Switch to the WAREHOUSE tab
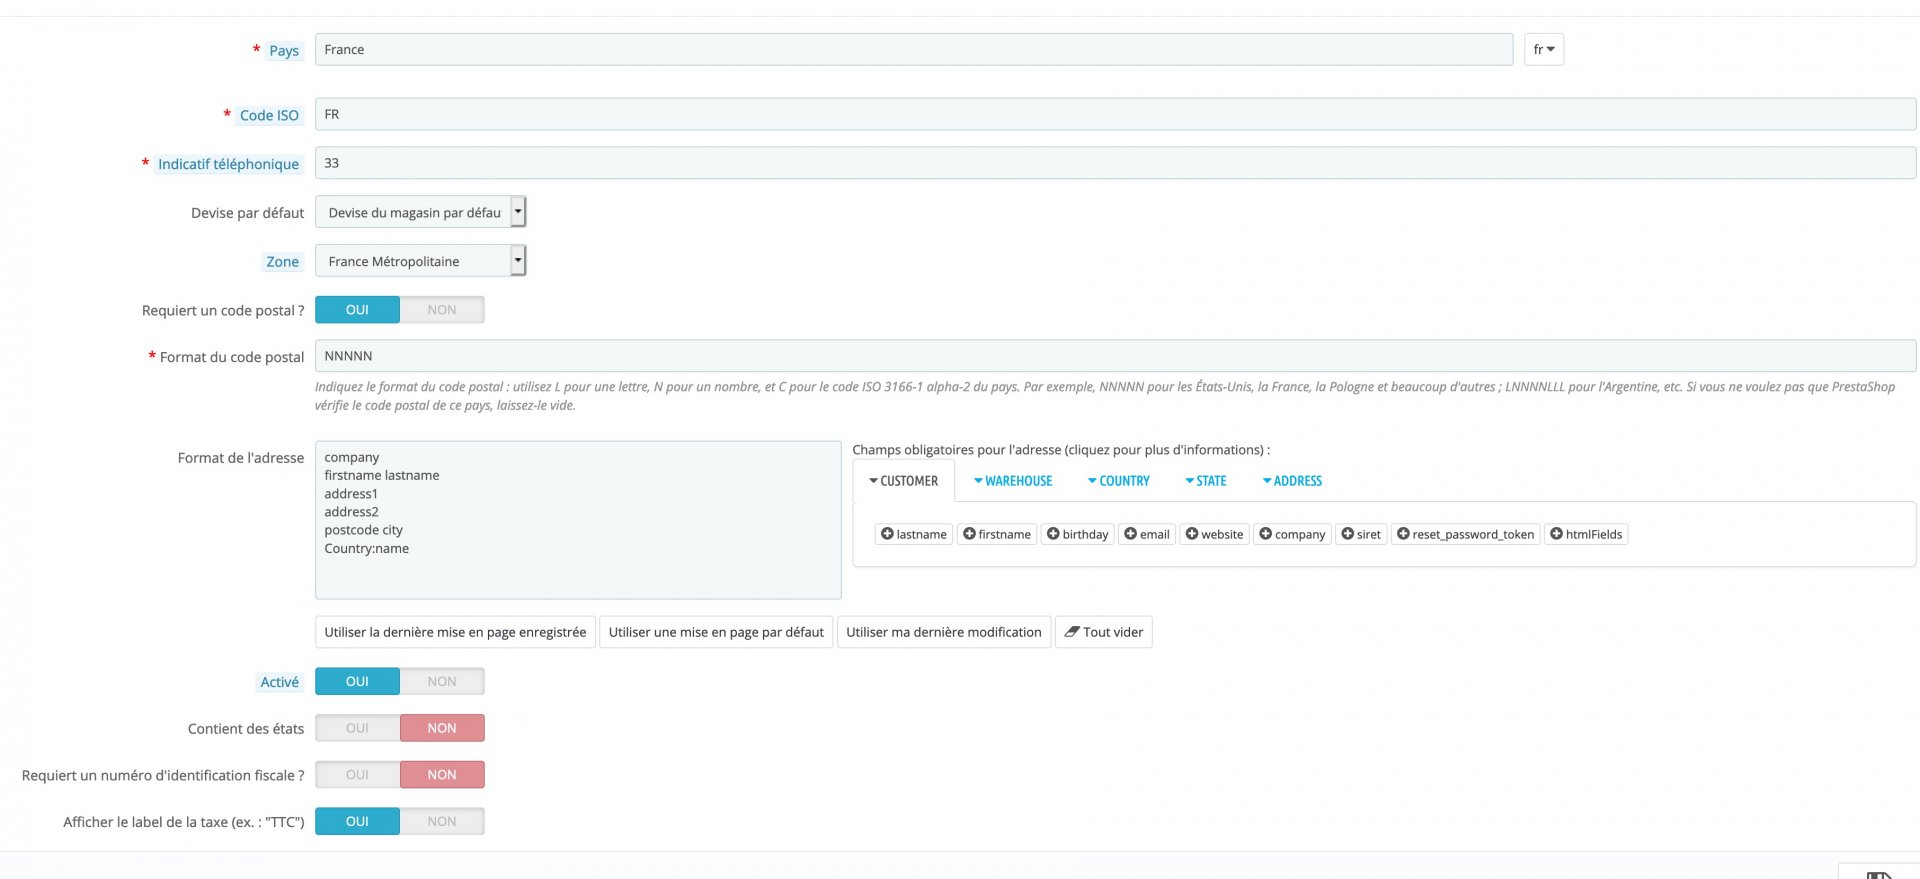This screenshot has height=879, width=1920. point(1013,481)
